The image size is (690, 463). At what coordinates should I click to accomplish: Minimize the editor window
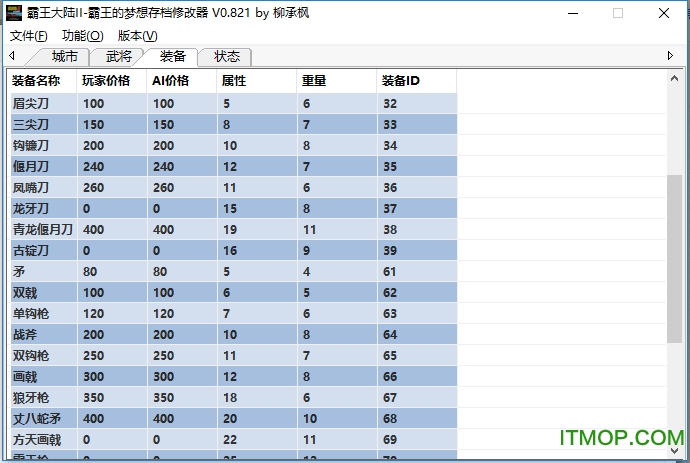(x=573, y=13)
